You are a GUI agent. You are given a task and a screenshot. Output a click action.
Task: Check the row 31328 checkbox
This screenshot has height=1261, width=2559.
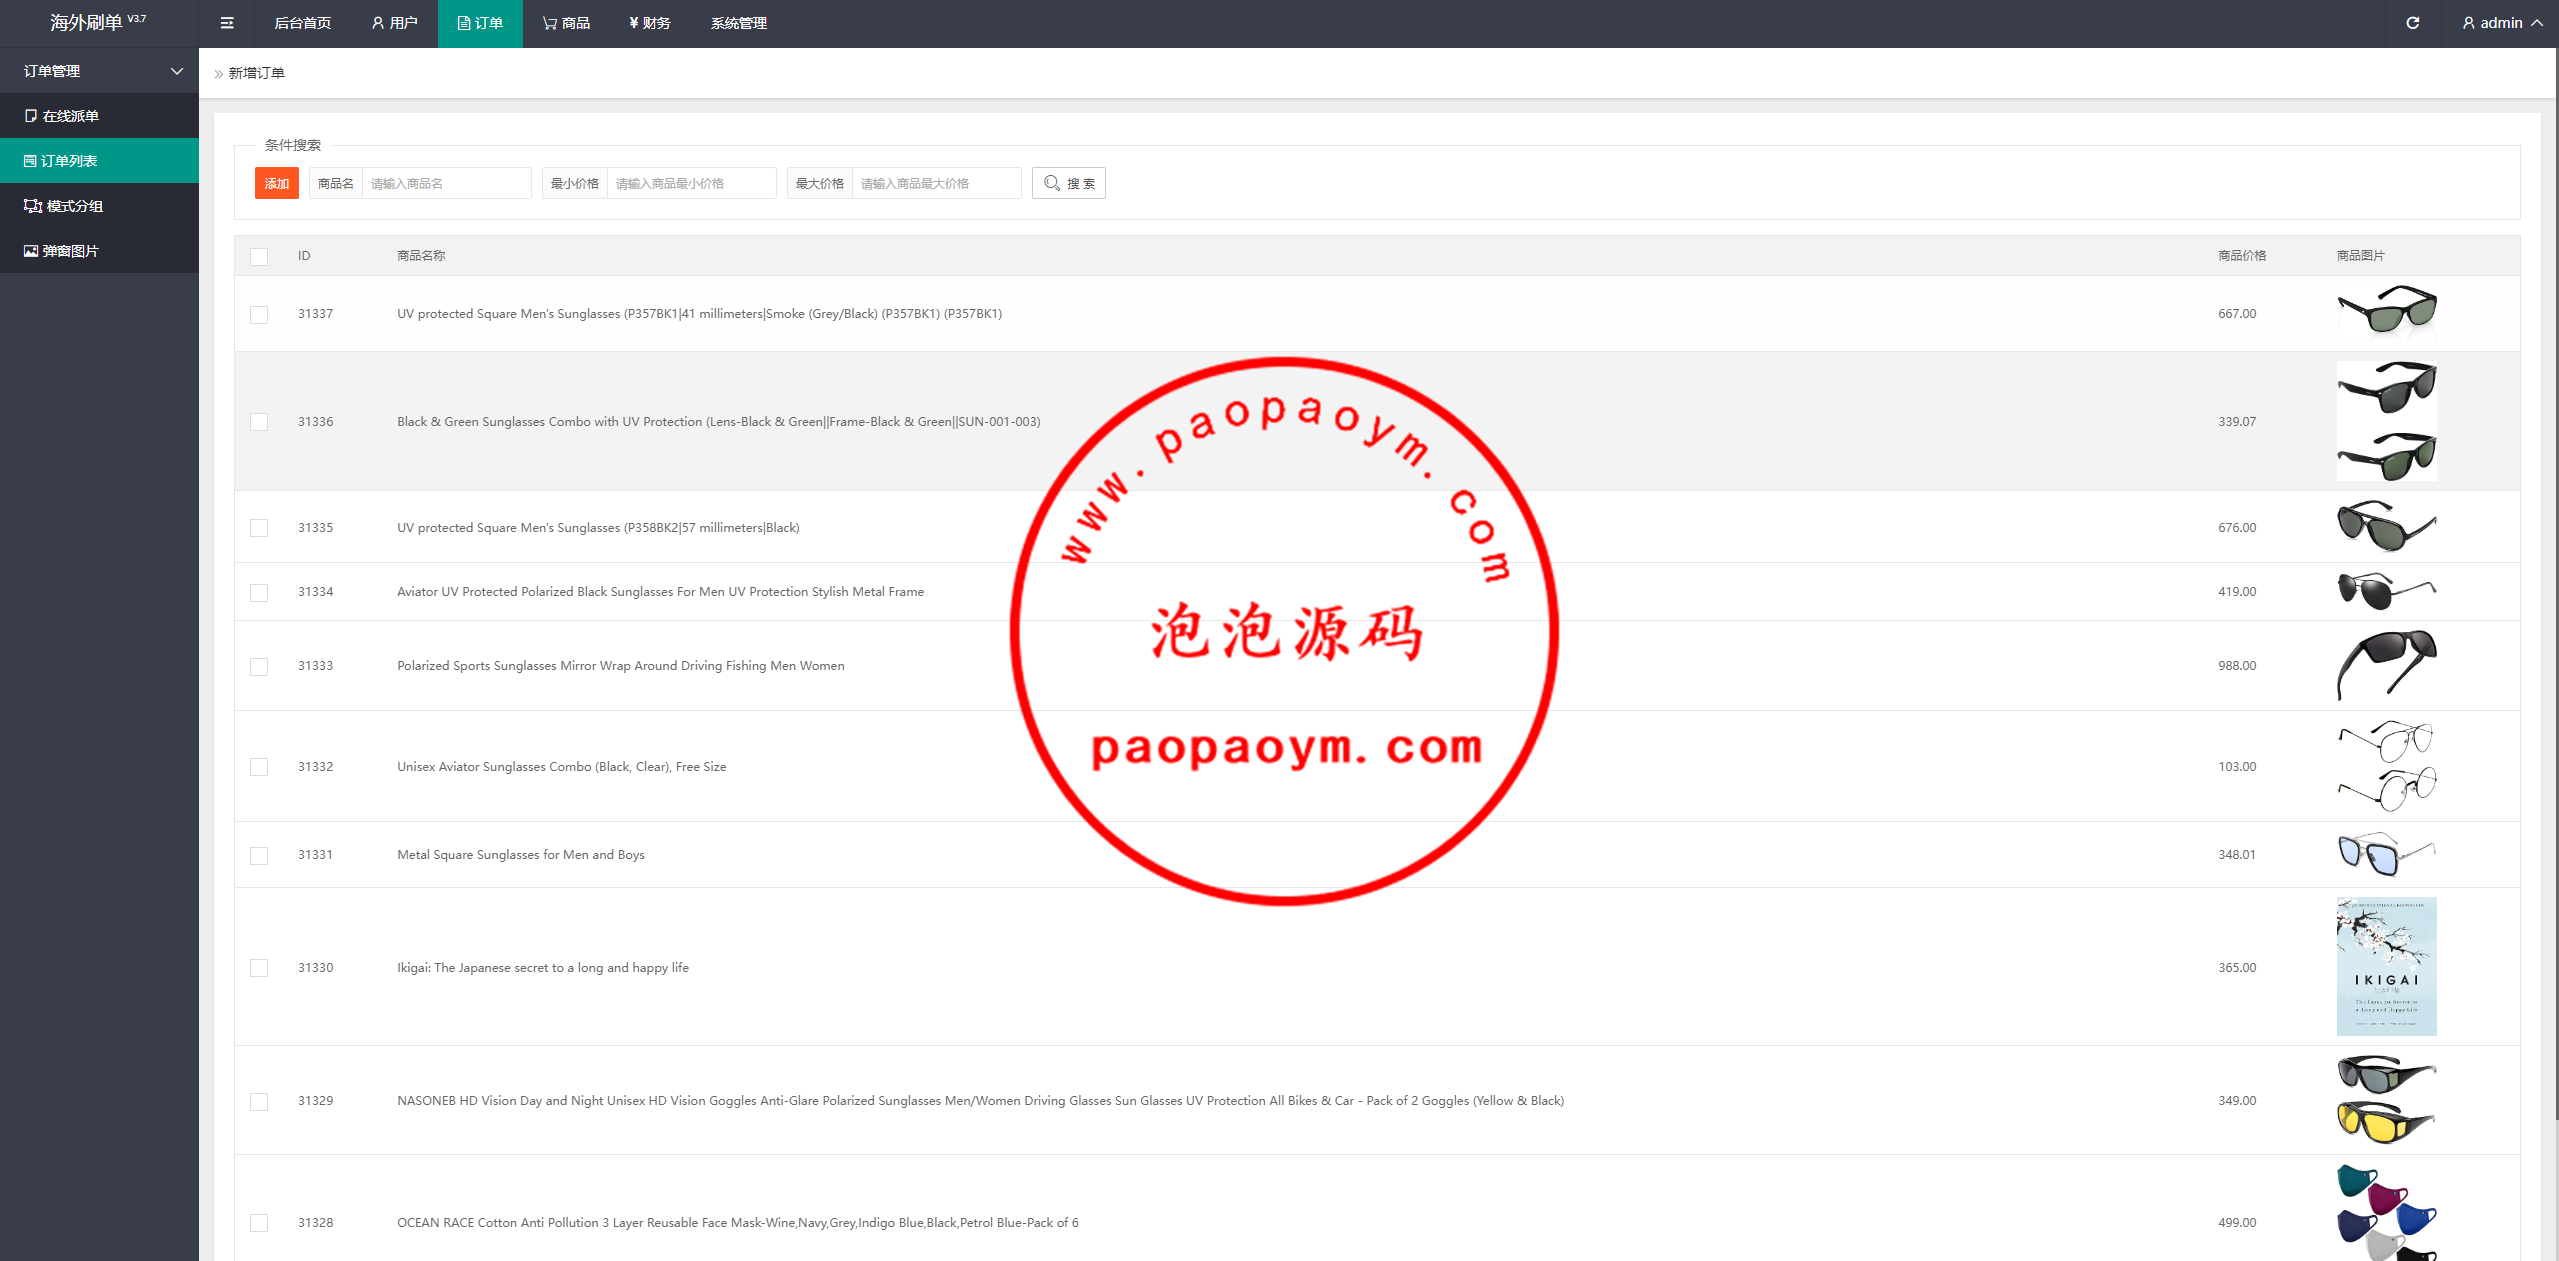click(259, 1223)
